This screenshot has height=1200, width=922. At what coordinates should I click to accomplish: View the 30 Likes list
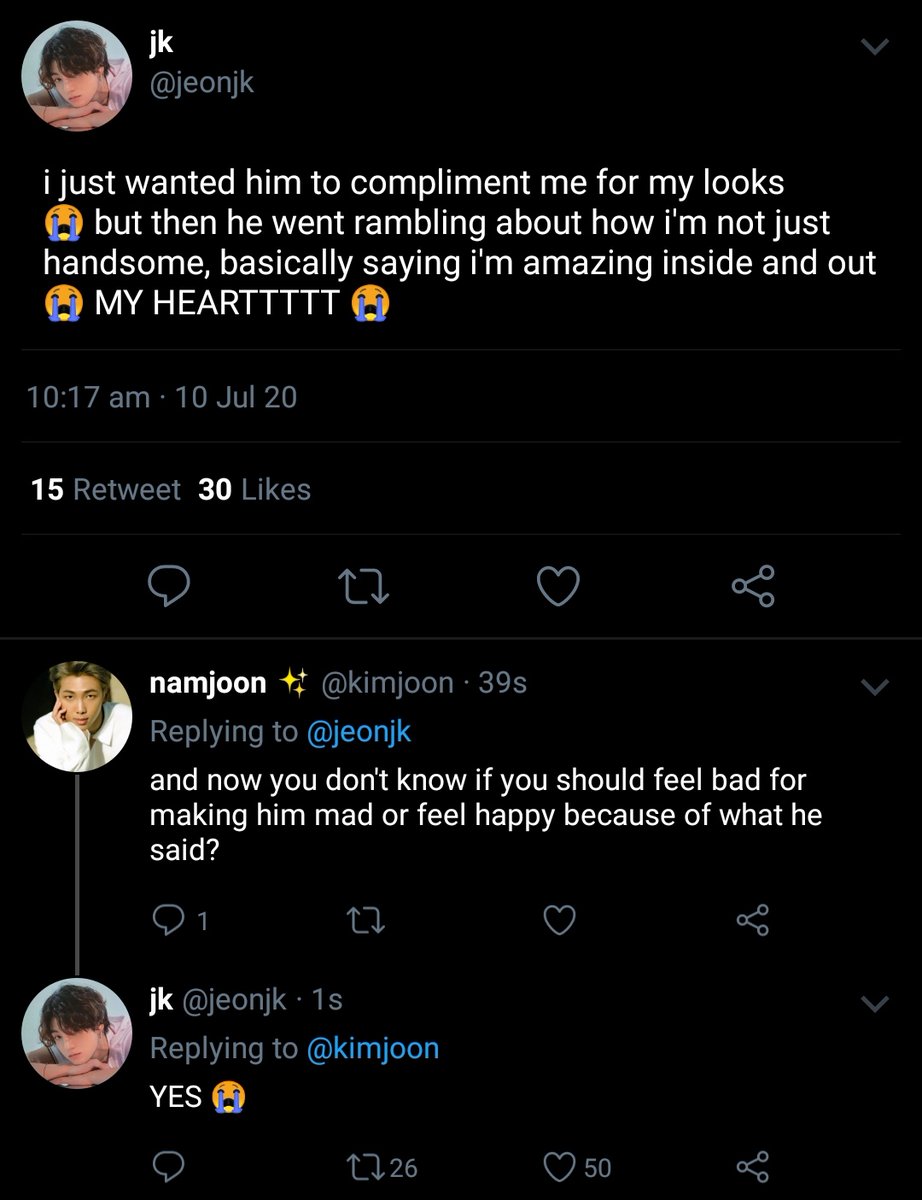coord(254,489)
